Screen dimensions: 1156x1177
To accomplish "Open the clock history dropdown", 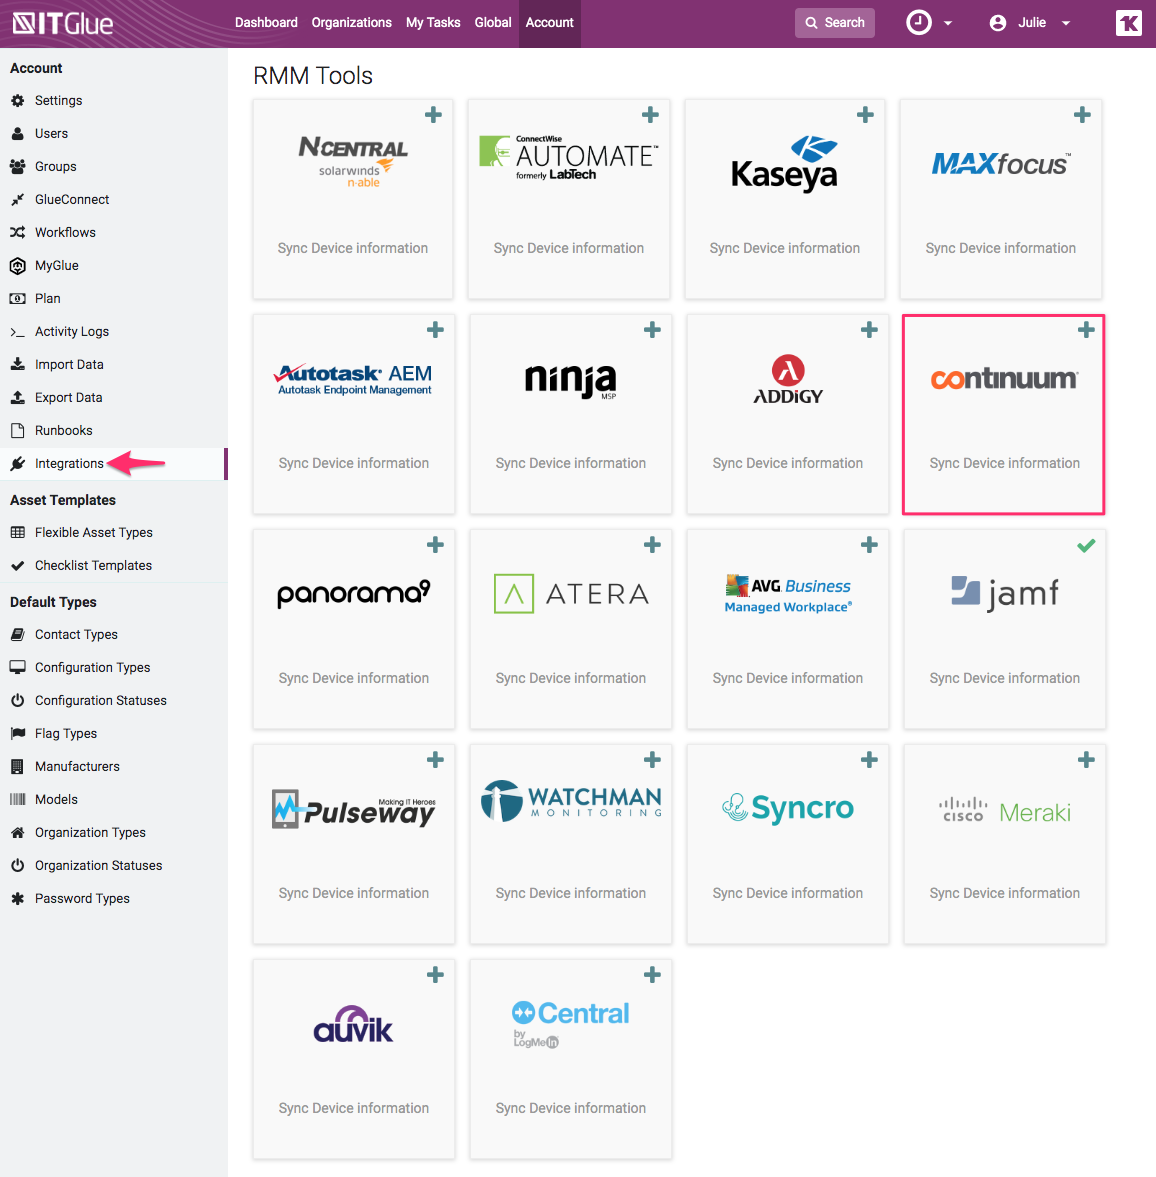I will click(x=929, y=23).
